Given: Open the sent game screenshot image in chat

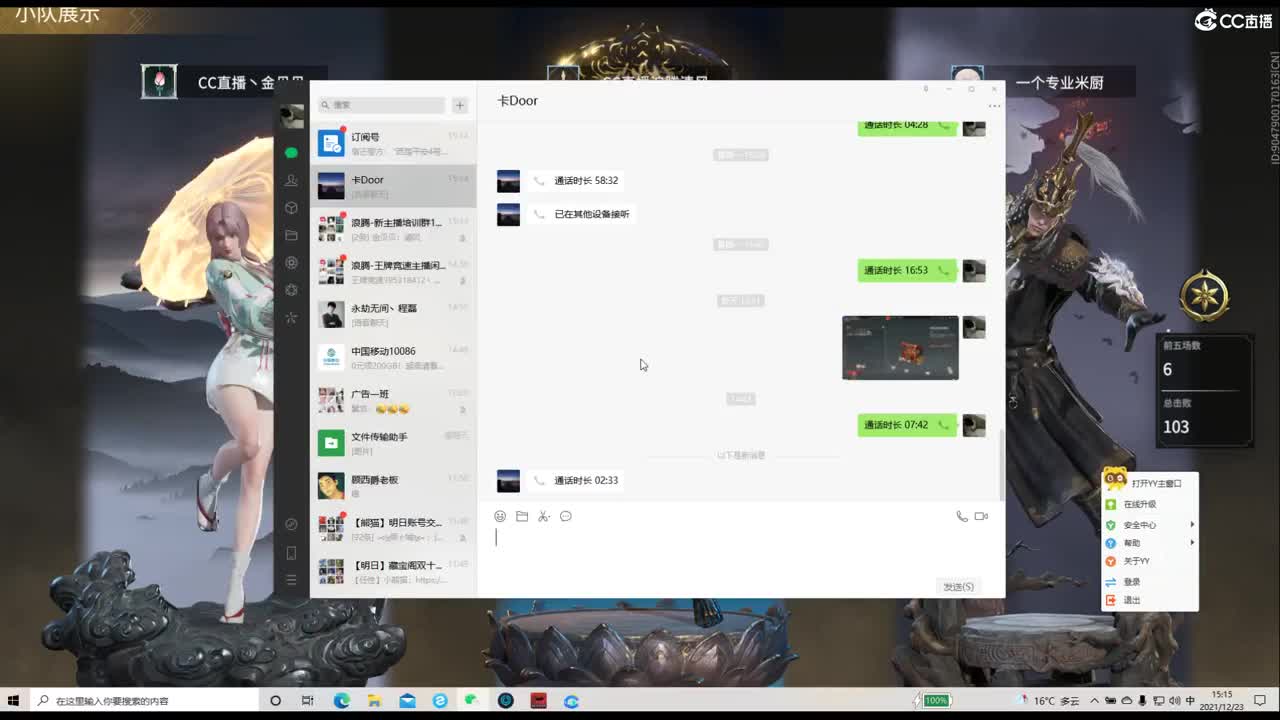Looking at the screenshot, I should point(900,348).
